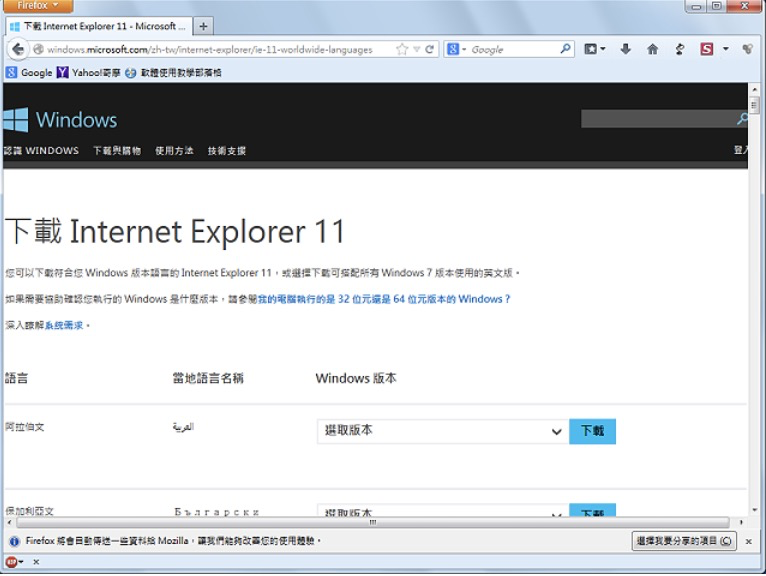Screen dimensions: 766x576
Task: Open the Yahoo! bookmark in bookmarks bar
Action: pos(88,73)
